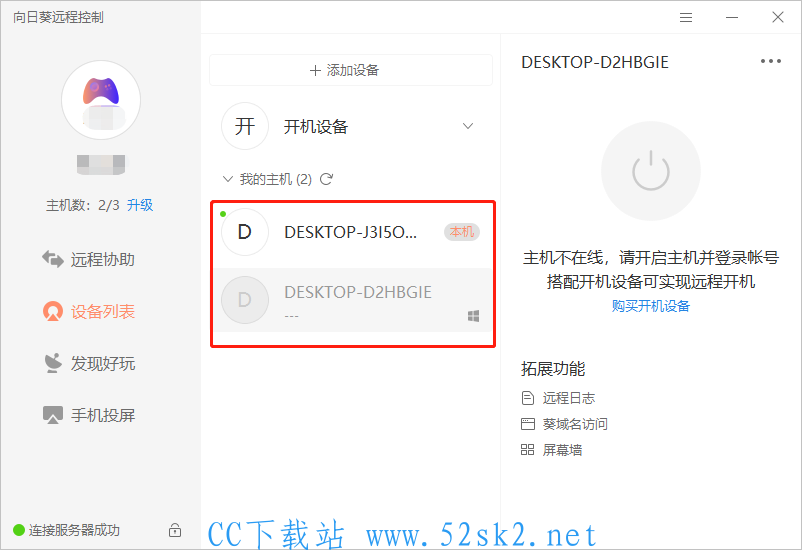Open the hamburger menu icon
Image resolution: width=802 pixels, height=550 pixels.
click(686, 18)
